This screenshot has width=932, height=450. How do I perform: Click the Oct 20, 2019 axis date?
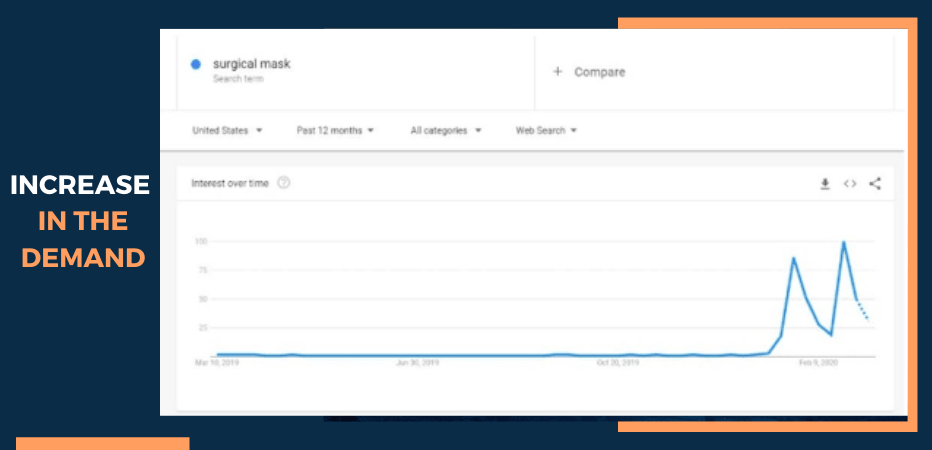tap(617, 363)
